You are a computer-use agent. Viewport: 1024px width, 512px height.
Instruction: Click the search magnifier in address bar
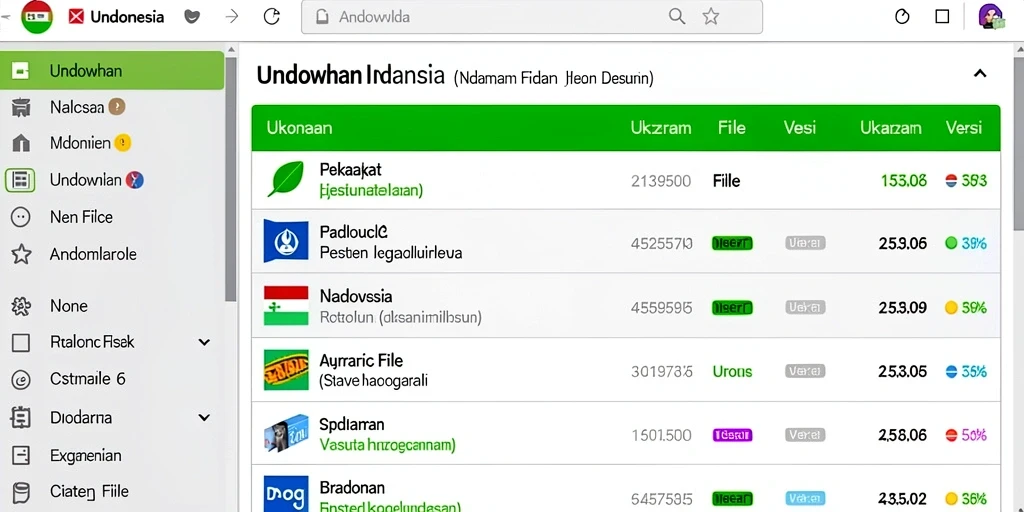coord(677,17)
